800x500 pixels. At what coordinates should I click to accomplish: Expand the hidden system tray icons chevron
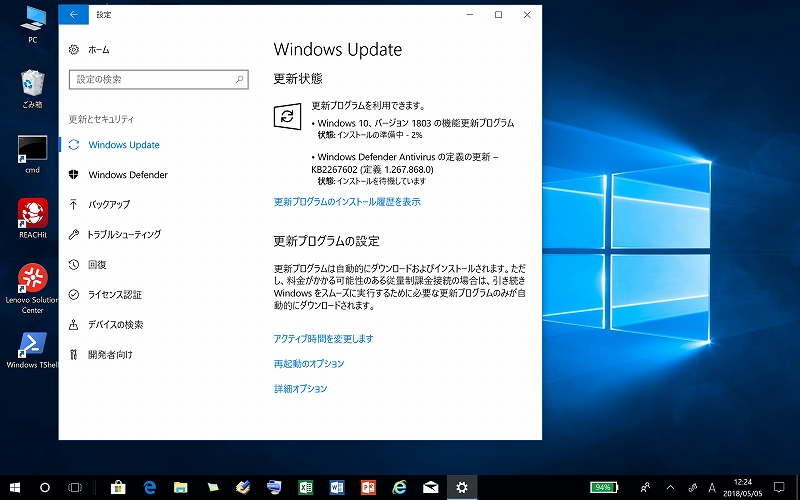click(x=670, y=488)
